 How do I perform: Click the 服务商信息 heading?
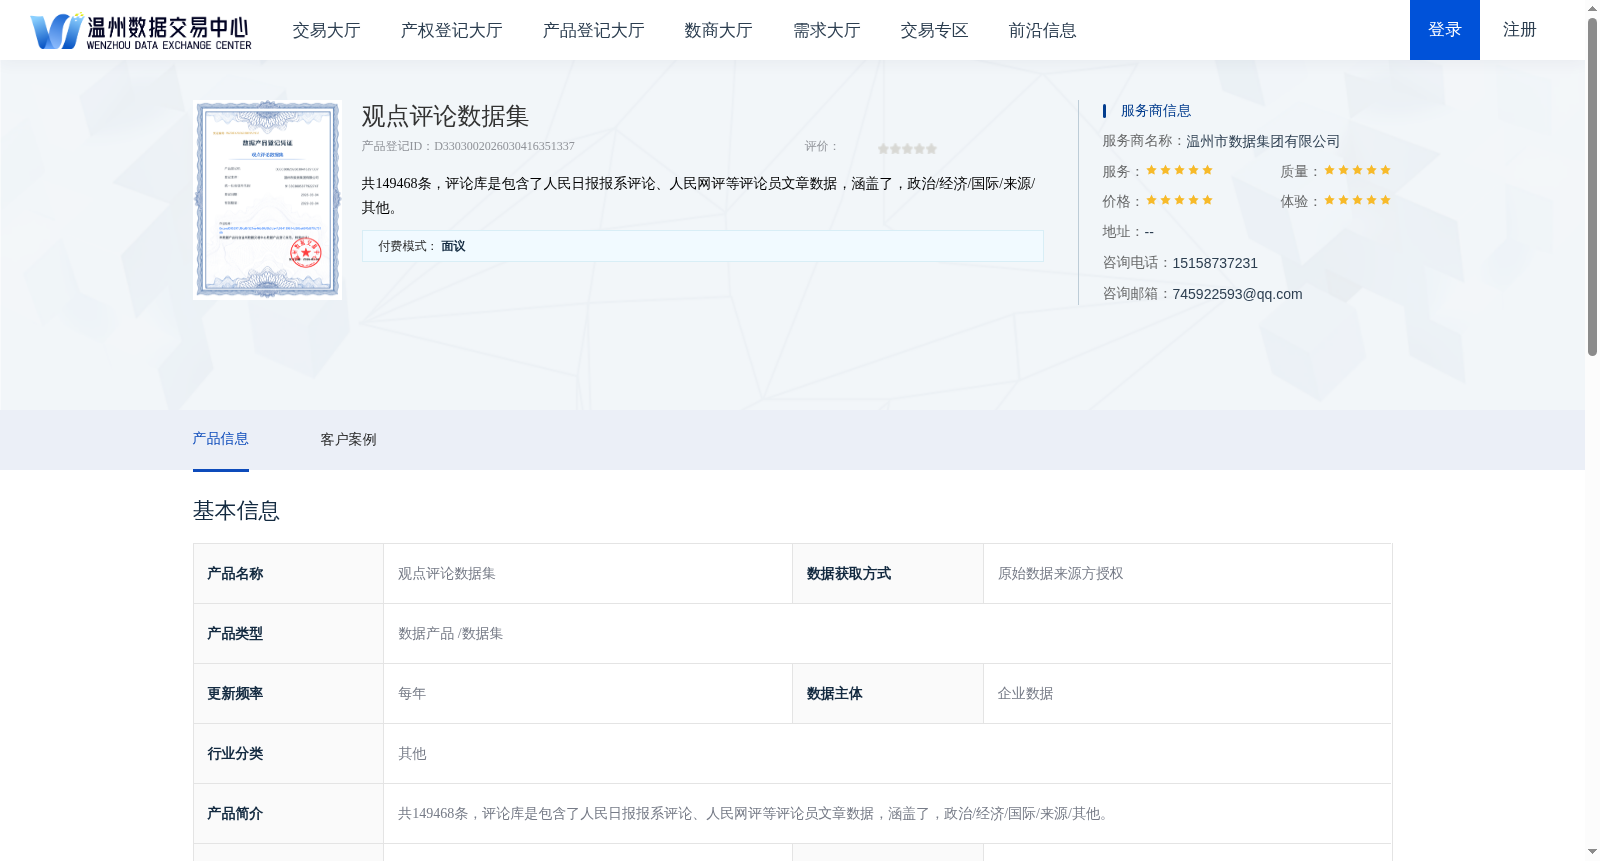click(1156, 111)
